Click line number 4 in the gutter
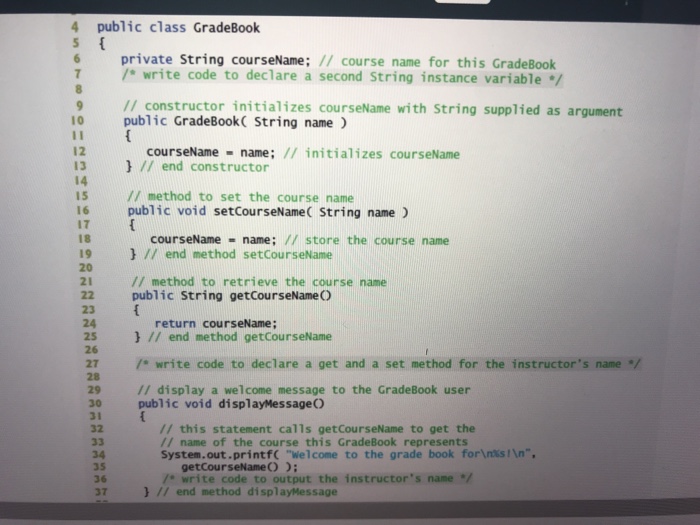The image size is (700, 525). (x=75, y=27)
